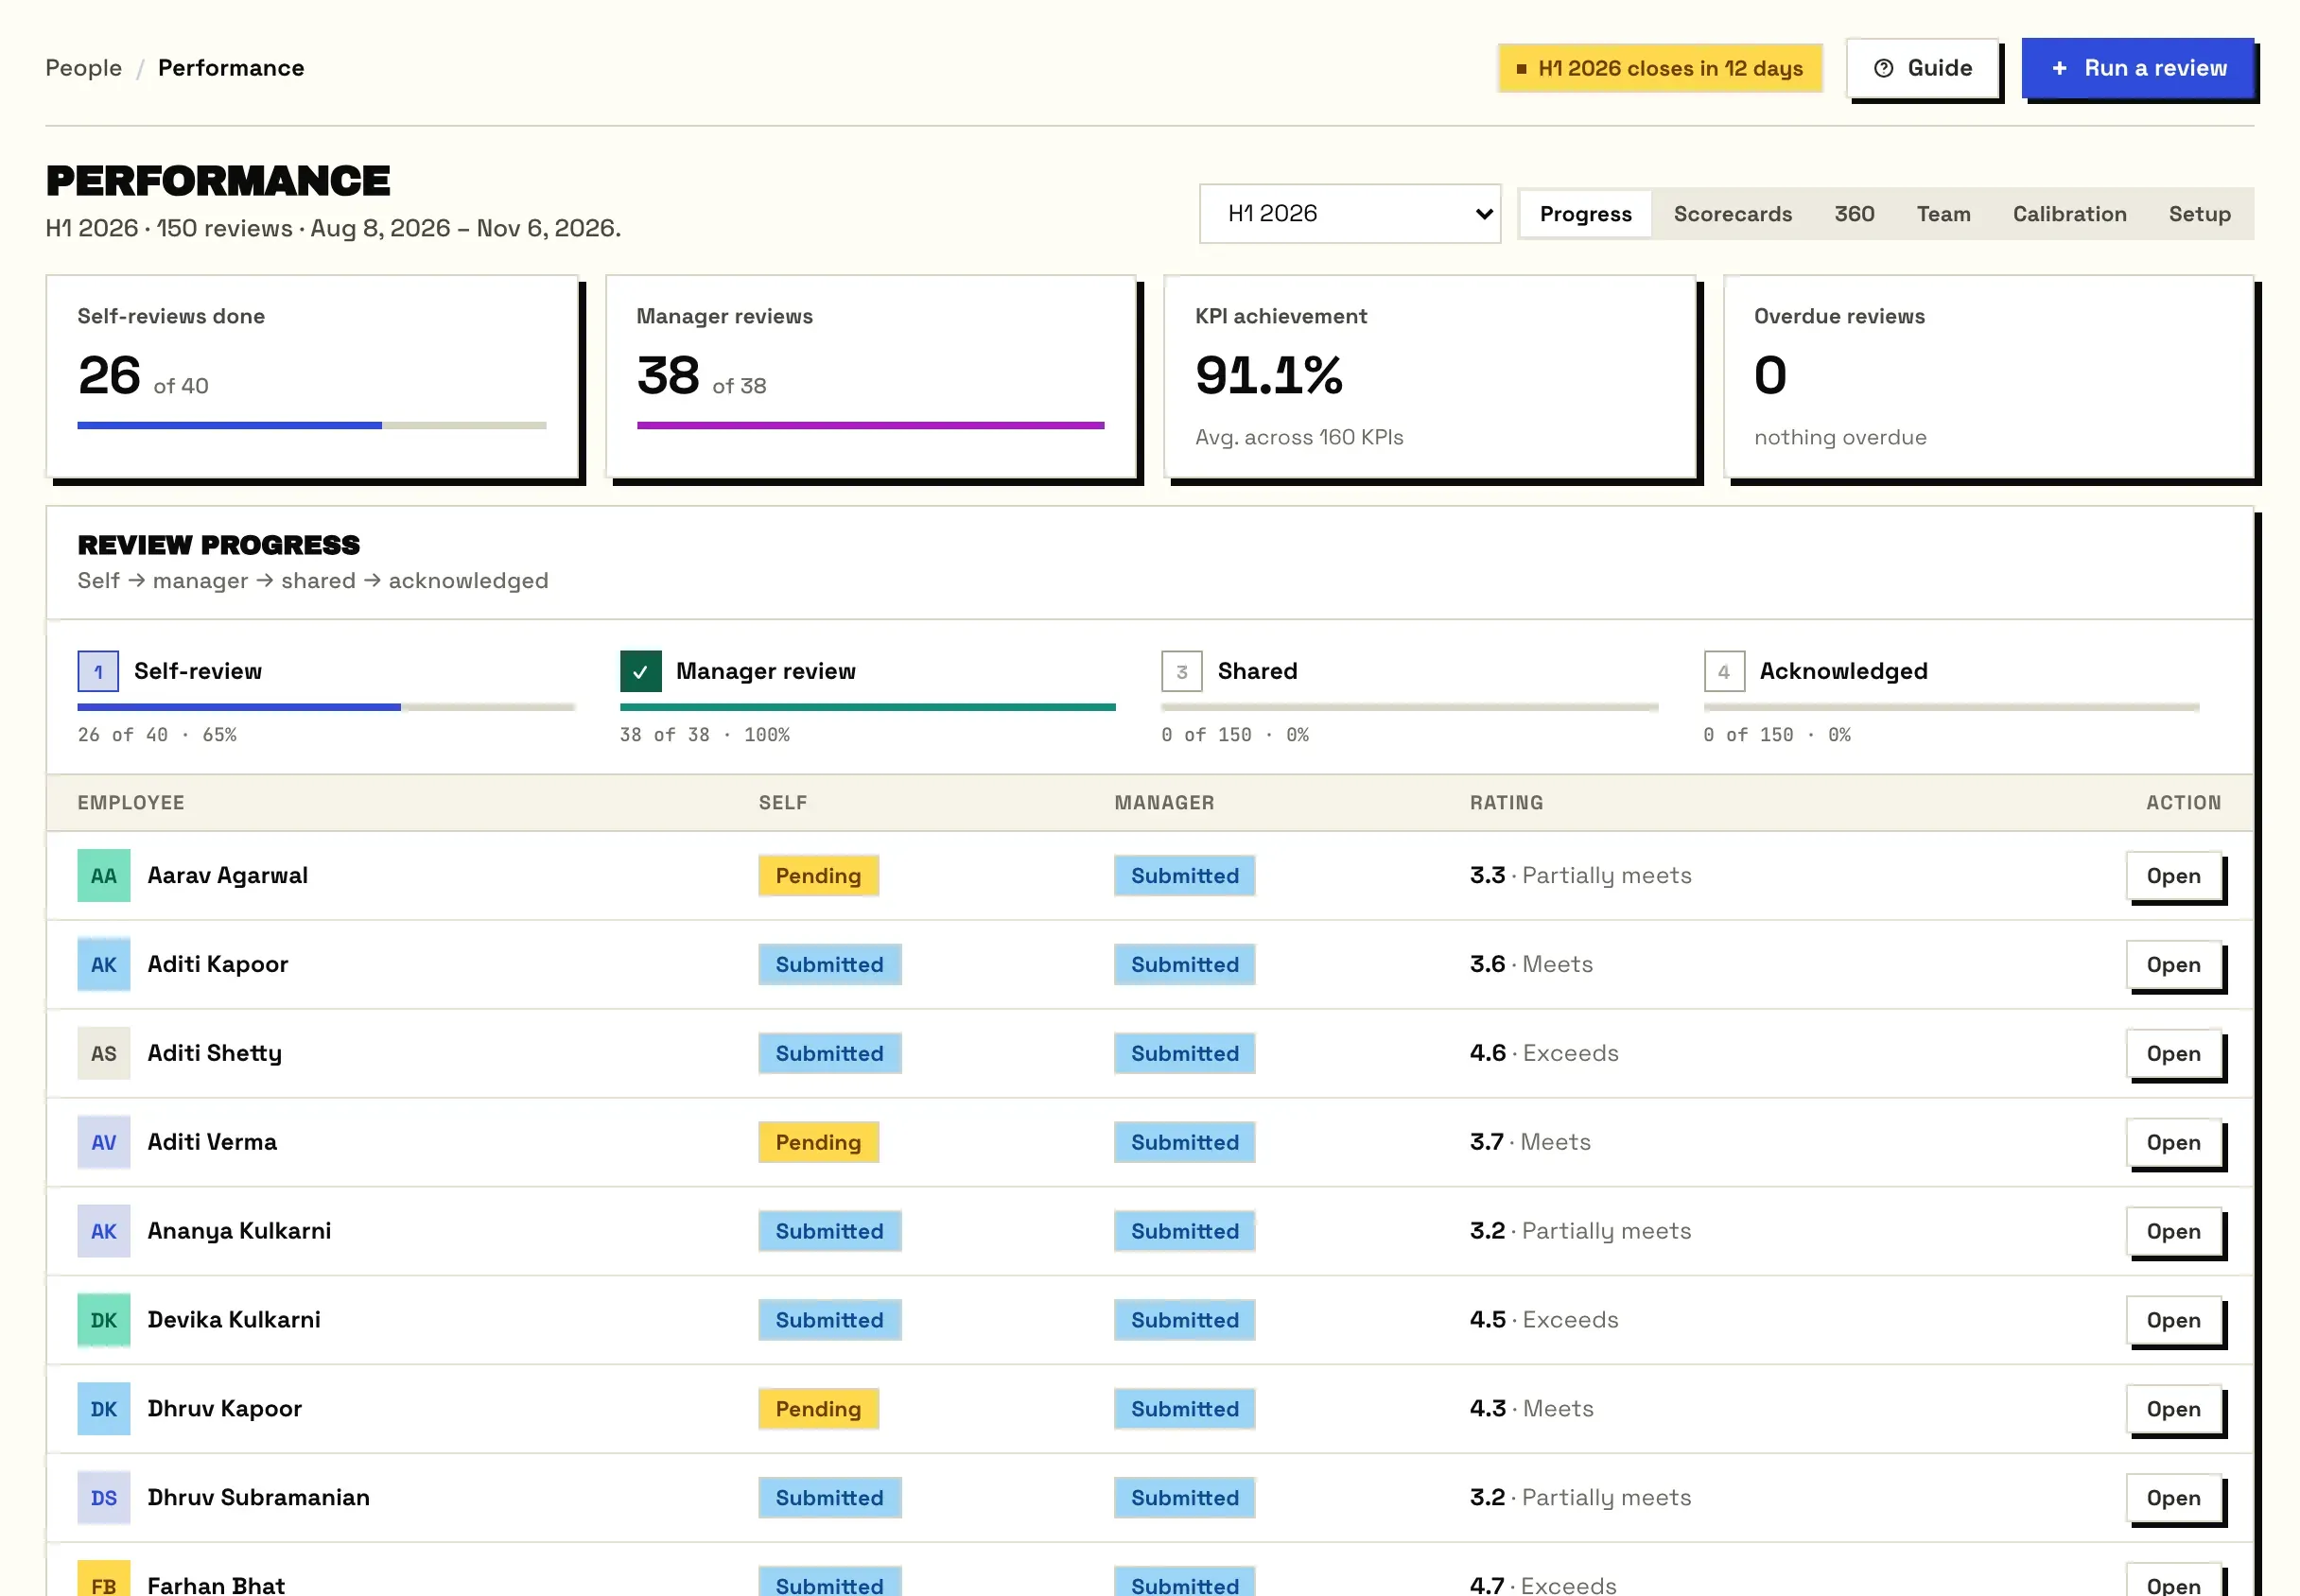Click the Run a review button
Image resolution: width=2300 pixels, height=1596 pixels.
coord(2138,68)
